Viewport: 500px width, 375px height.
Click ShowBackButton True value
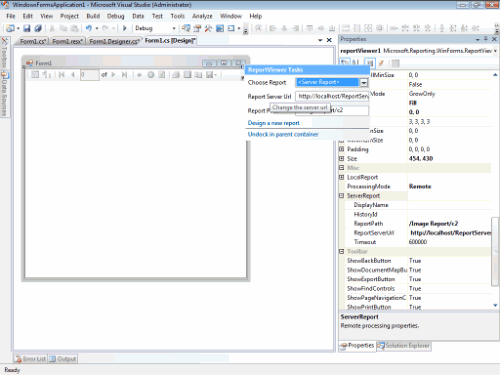[x=415, y=261]
